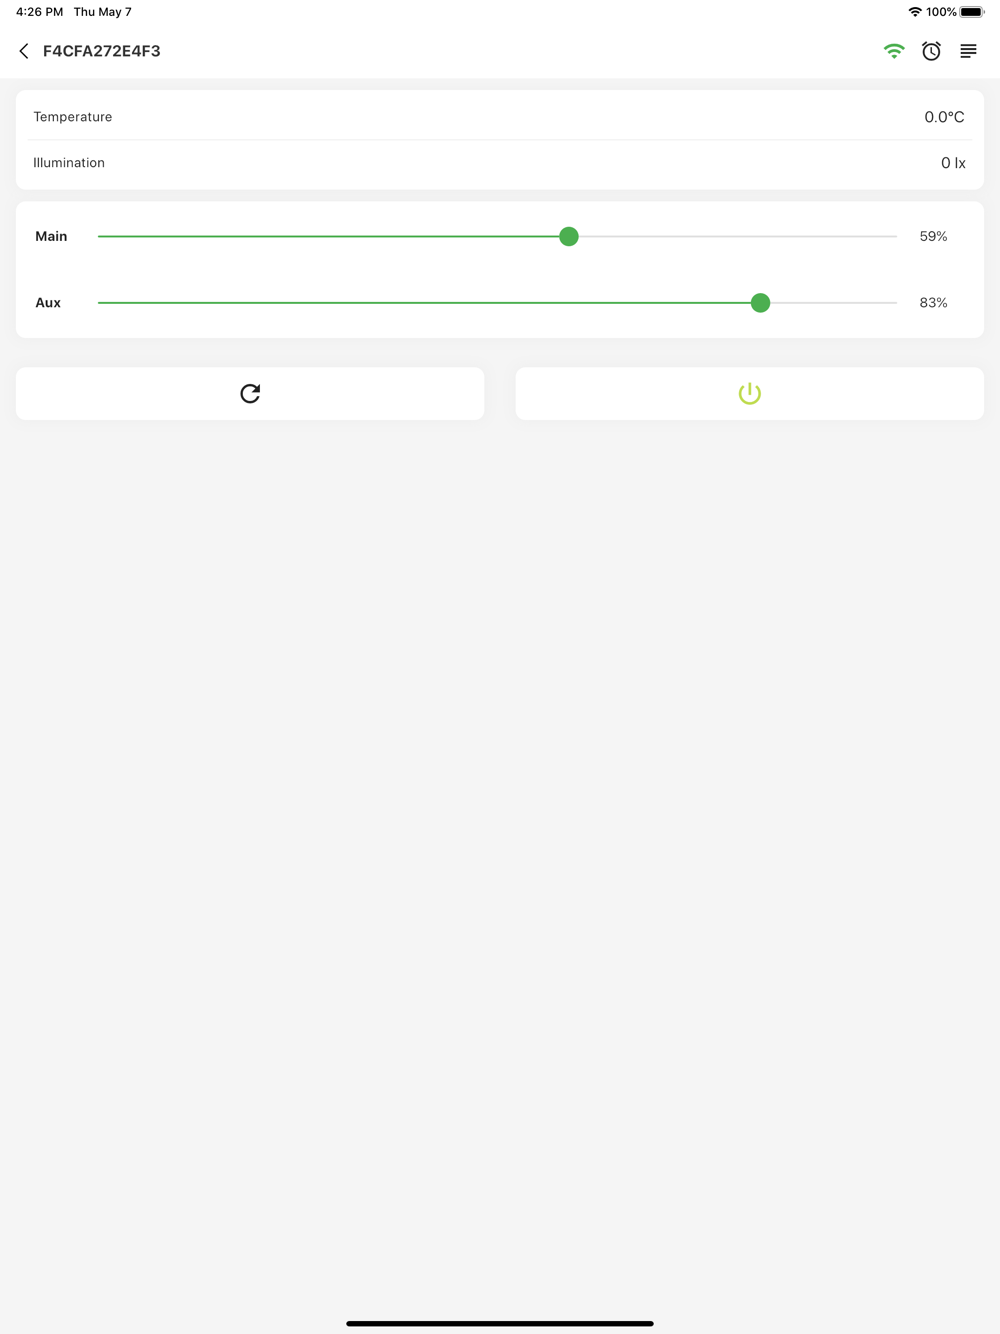
Task: Tap the 4:26 PM status bar clock
Action: [x=39, y=12]
